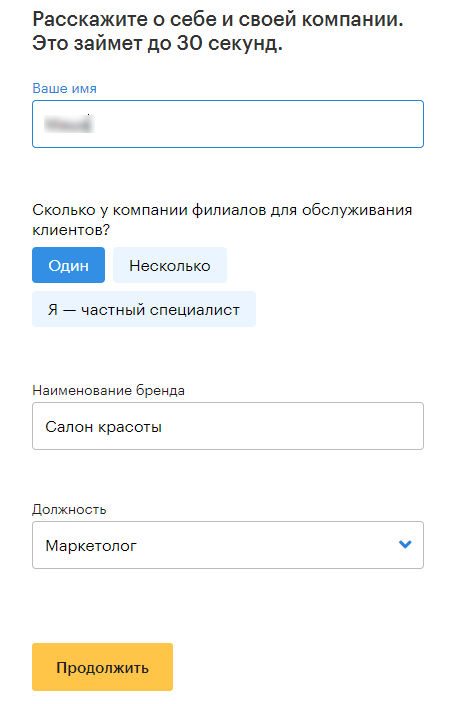
Task: Select the "Один" branch option
Action: (68, 265)
